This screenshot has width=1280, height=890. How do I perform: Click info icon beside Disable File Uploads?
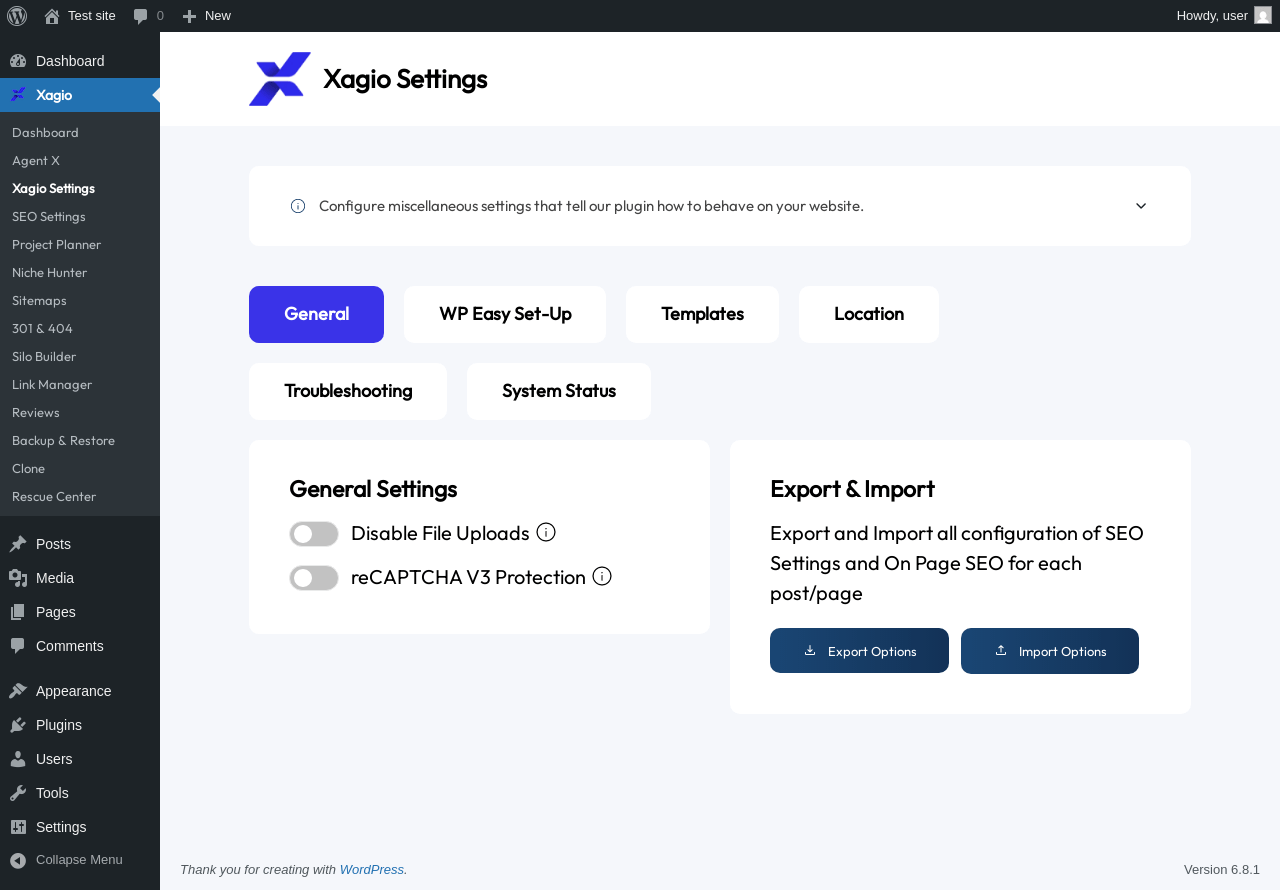click(546, 532)
